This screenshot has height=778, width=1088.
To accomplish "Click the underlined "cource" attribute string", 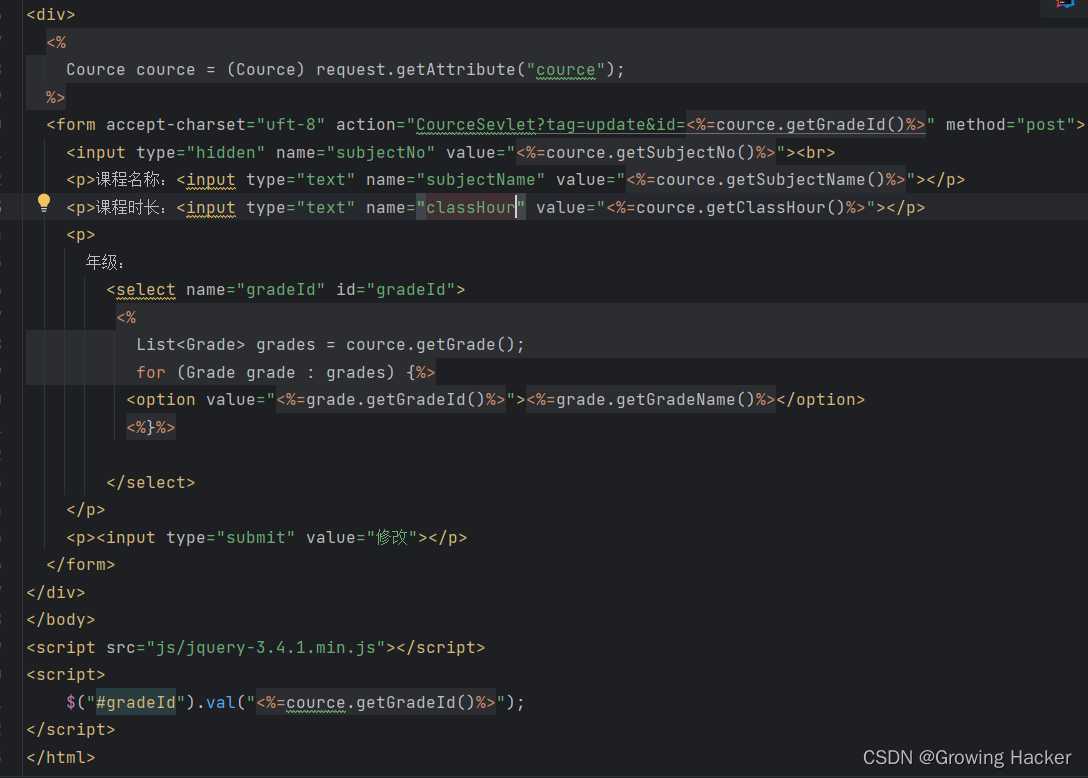I will [566, 69].
